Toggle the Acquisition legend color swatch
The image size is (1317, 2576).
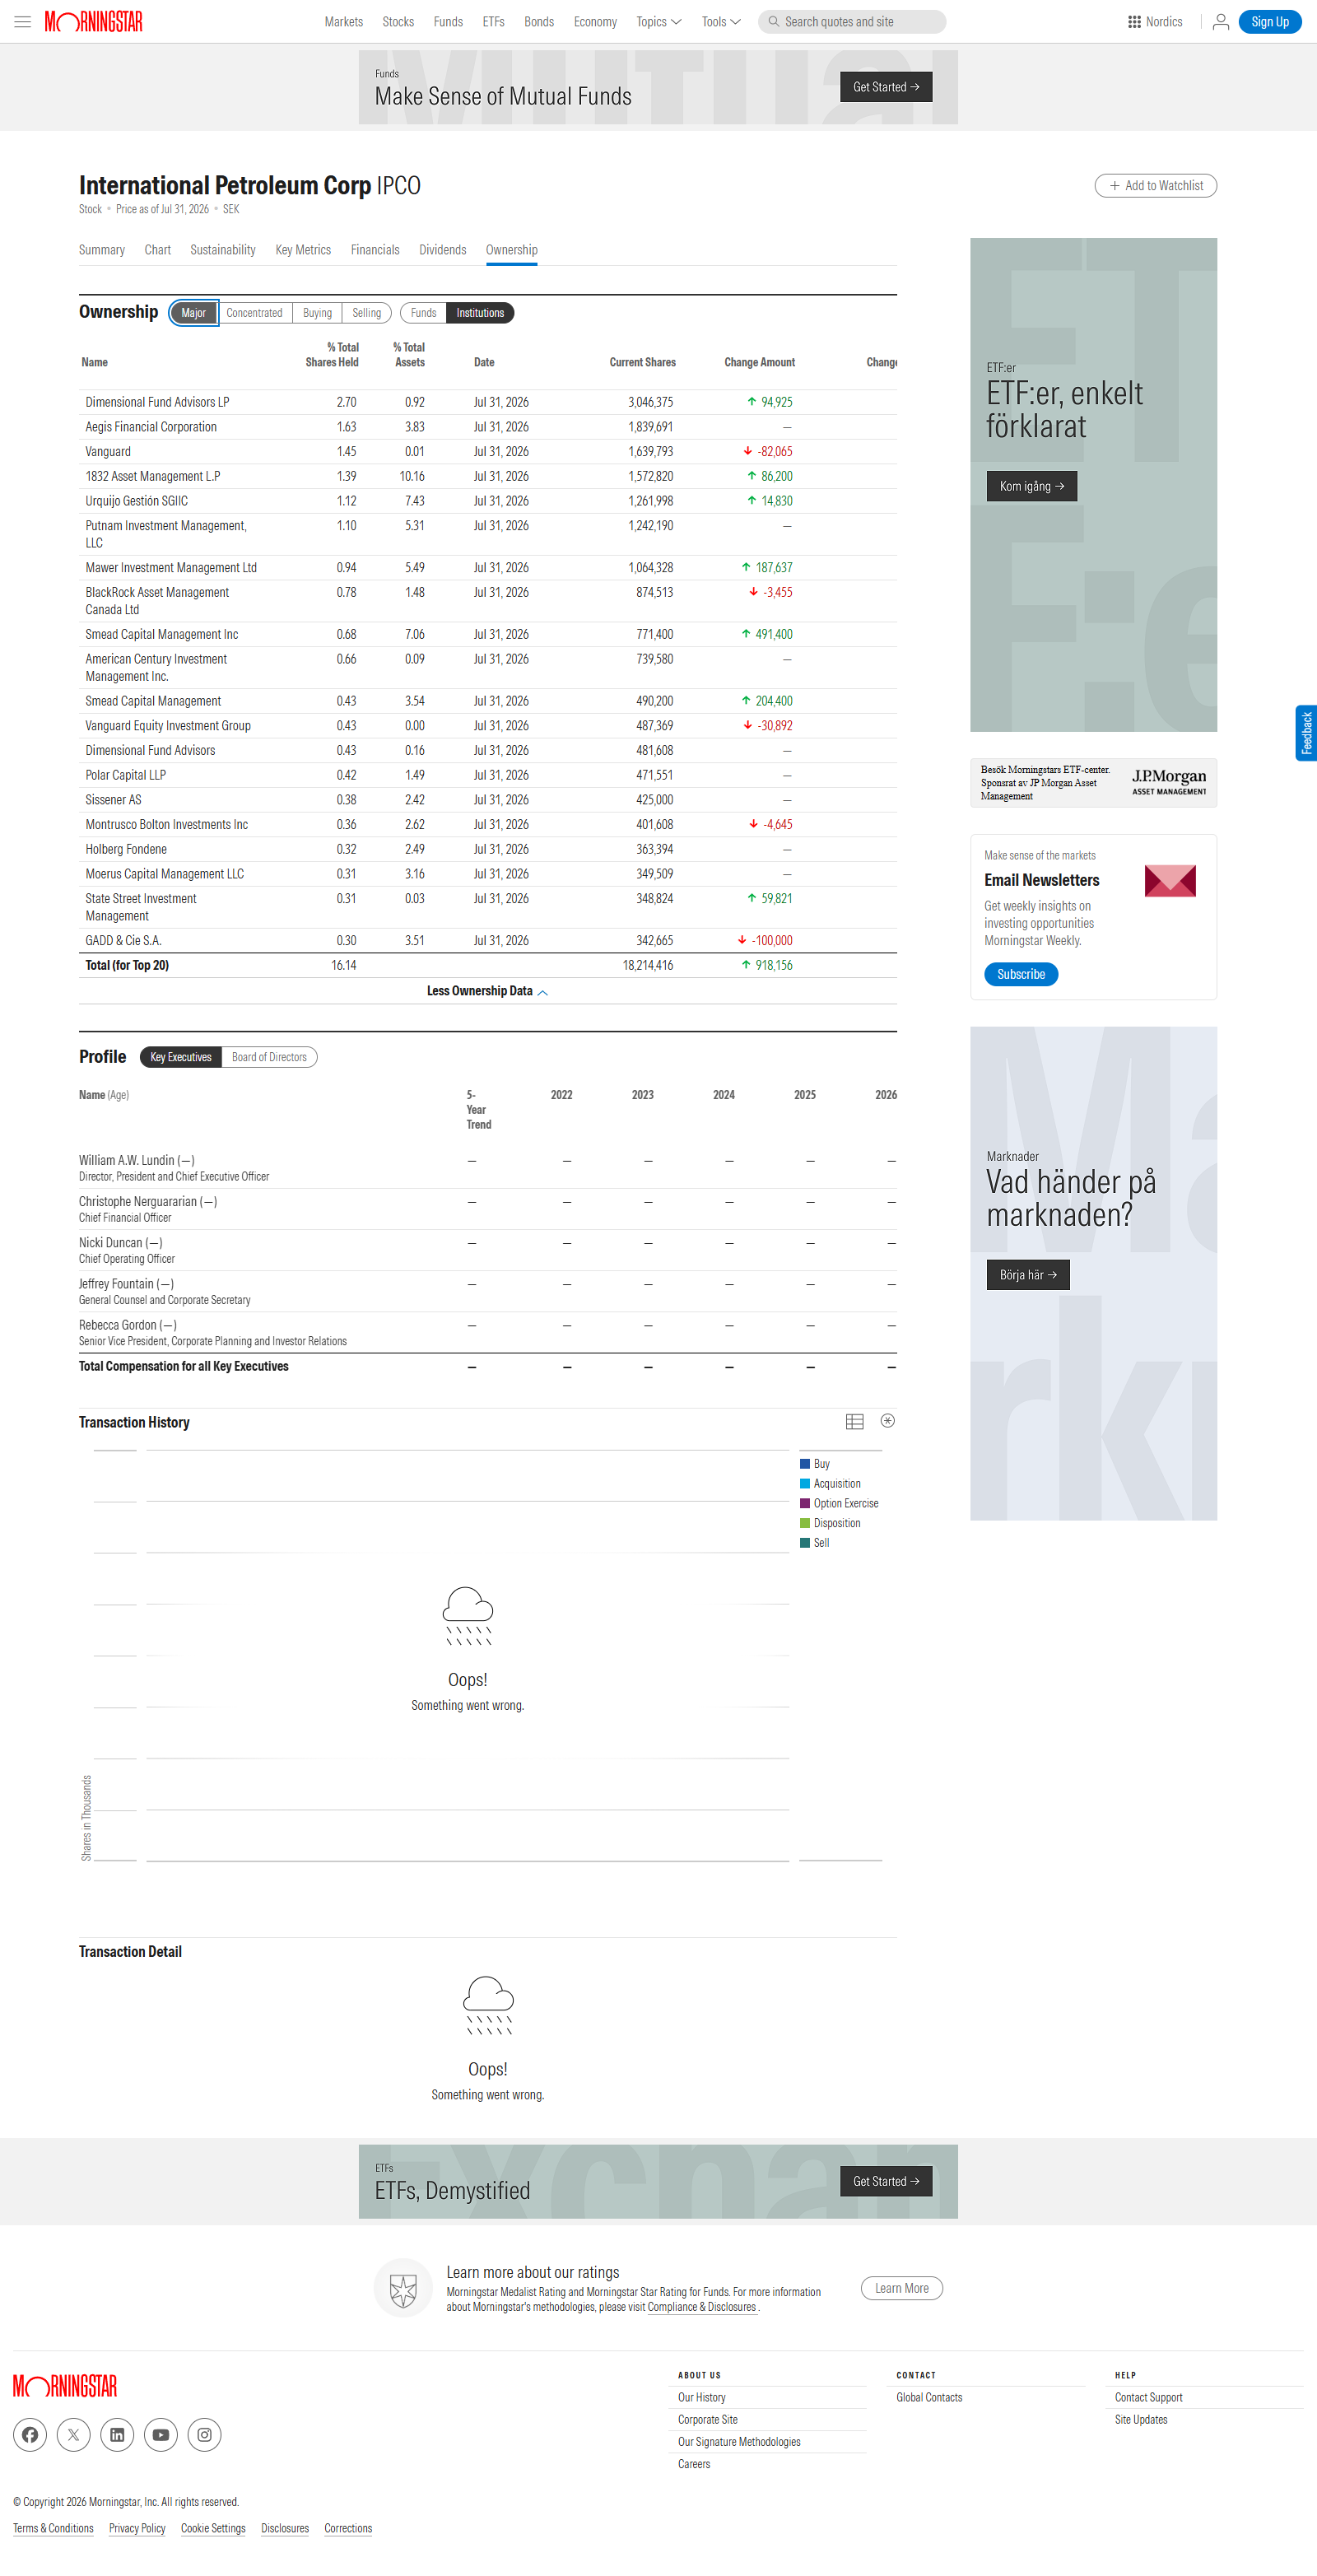[x=805, y=1484]
